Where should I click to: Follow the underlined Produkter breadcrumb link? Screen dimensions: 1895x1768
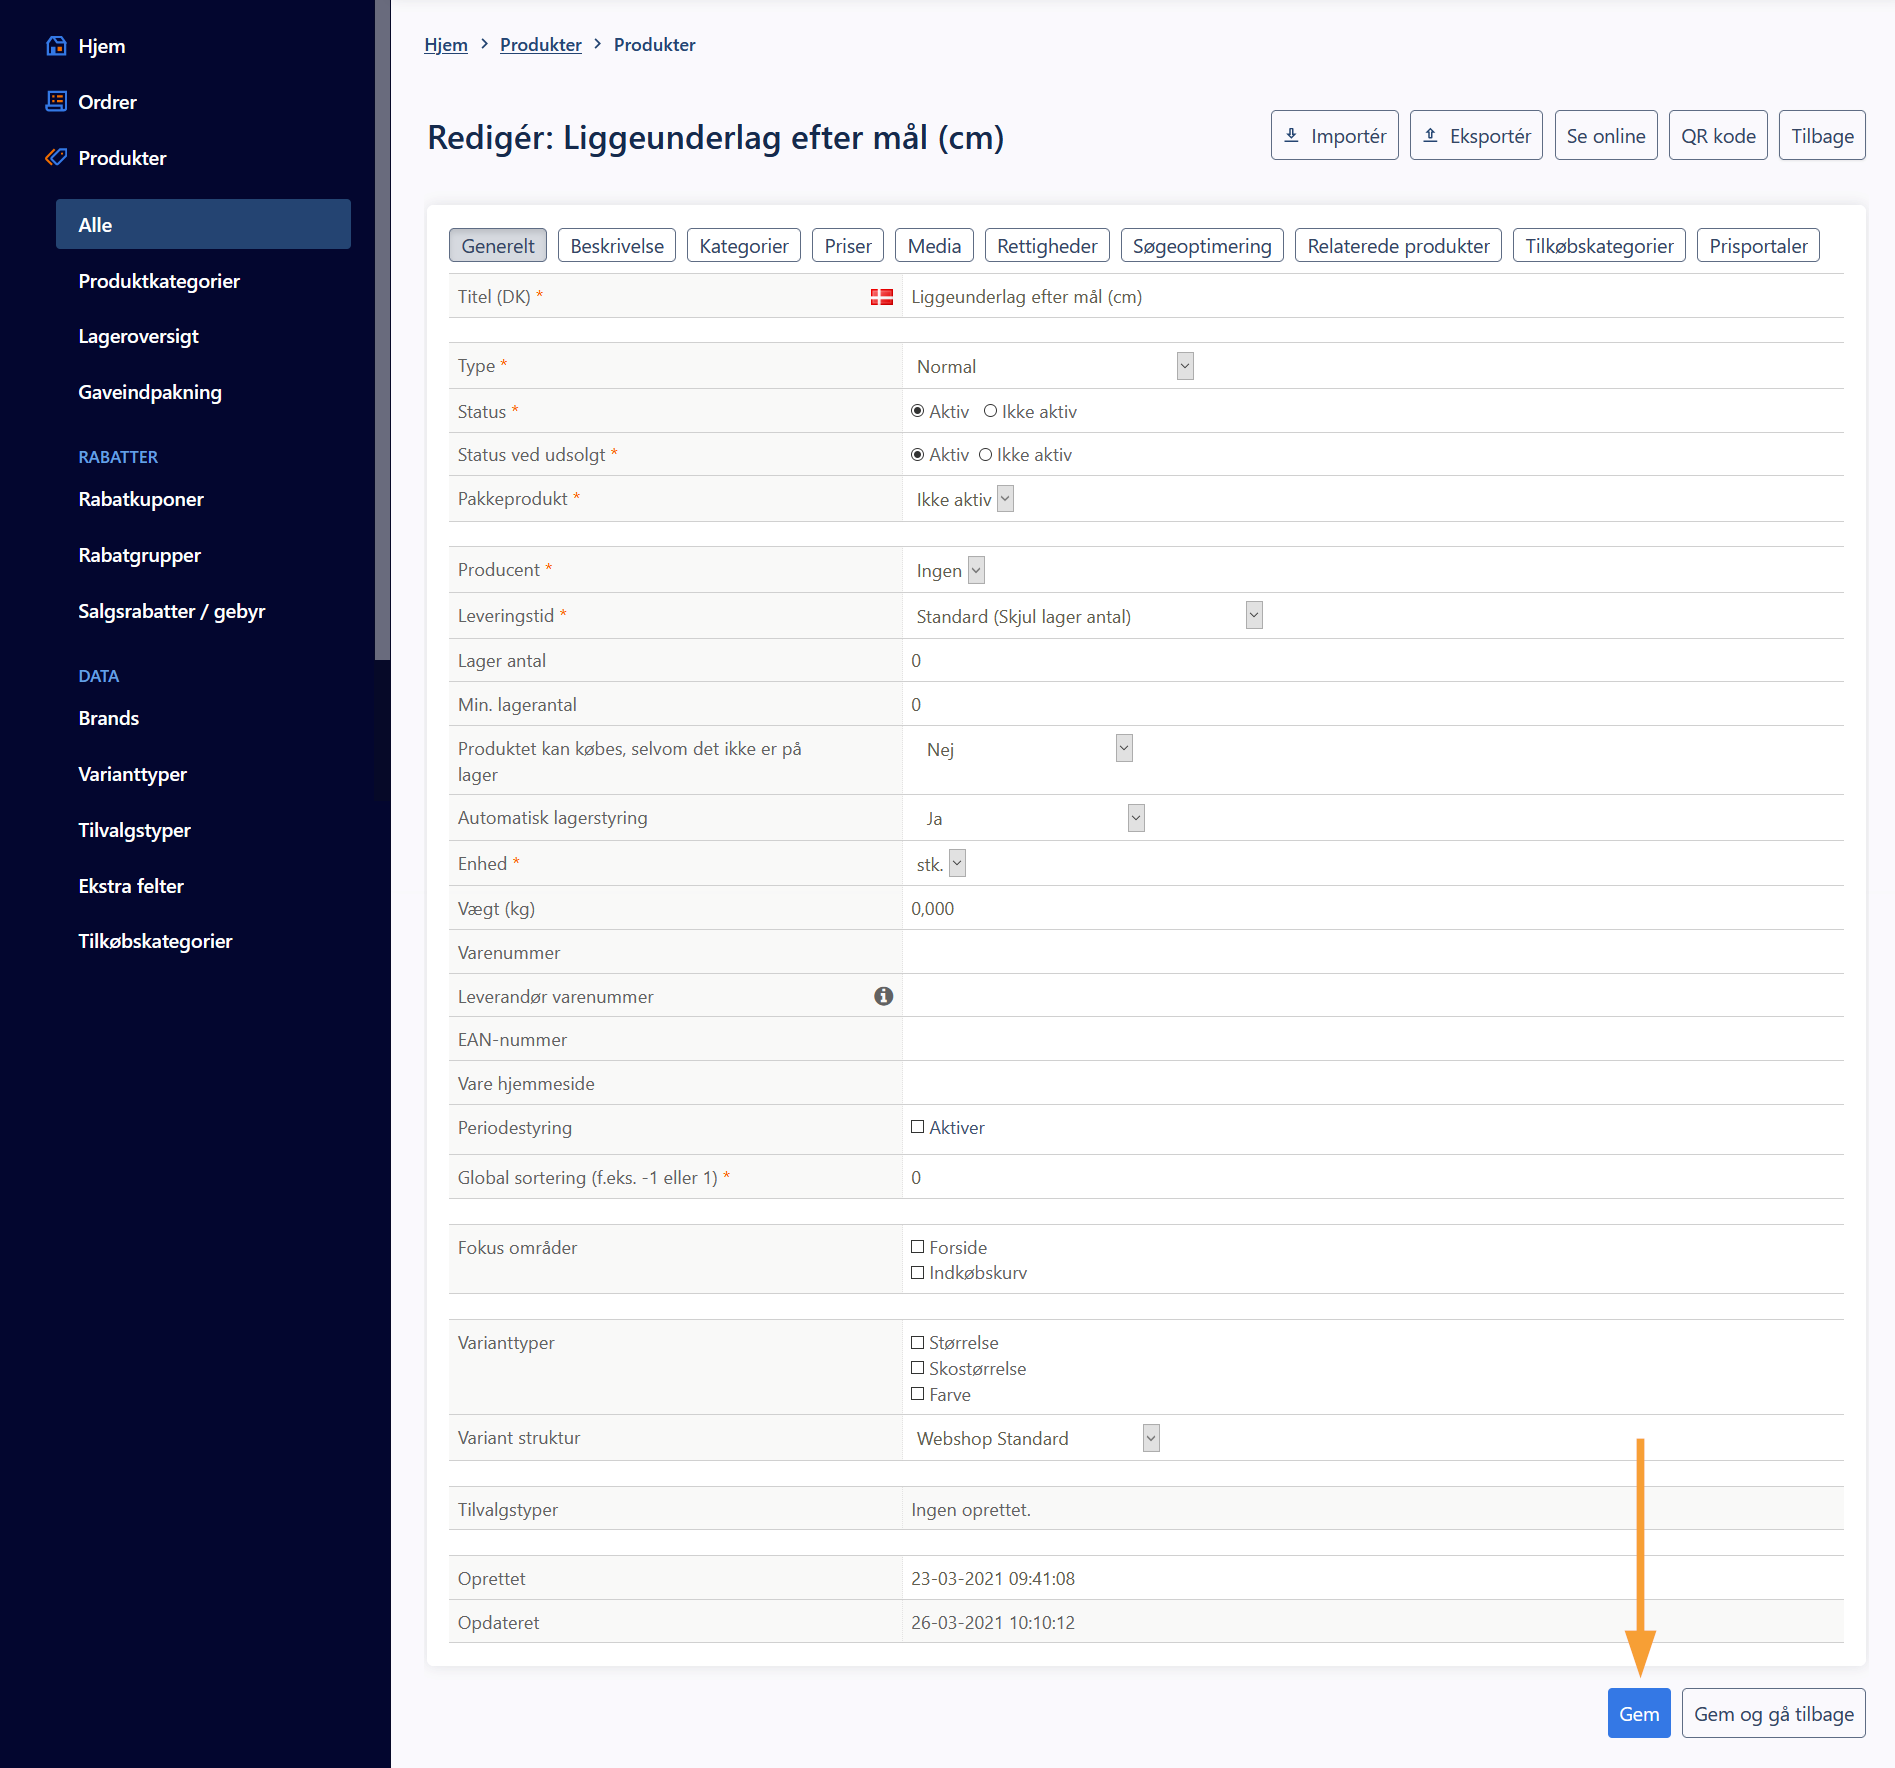click(540, 45)
